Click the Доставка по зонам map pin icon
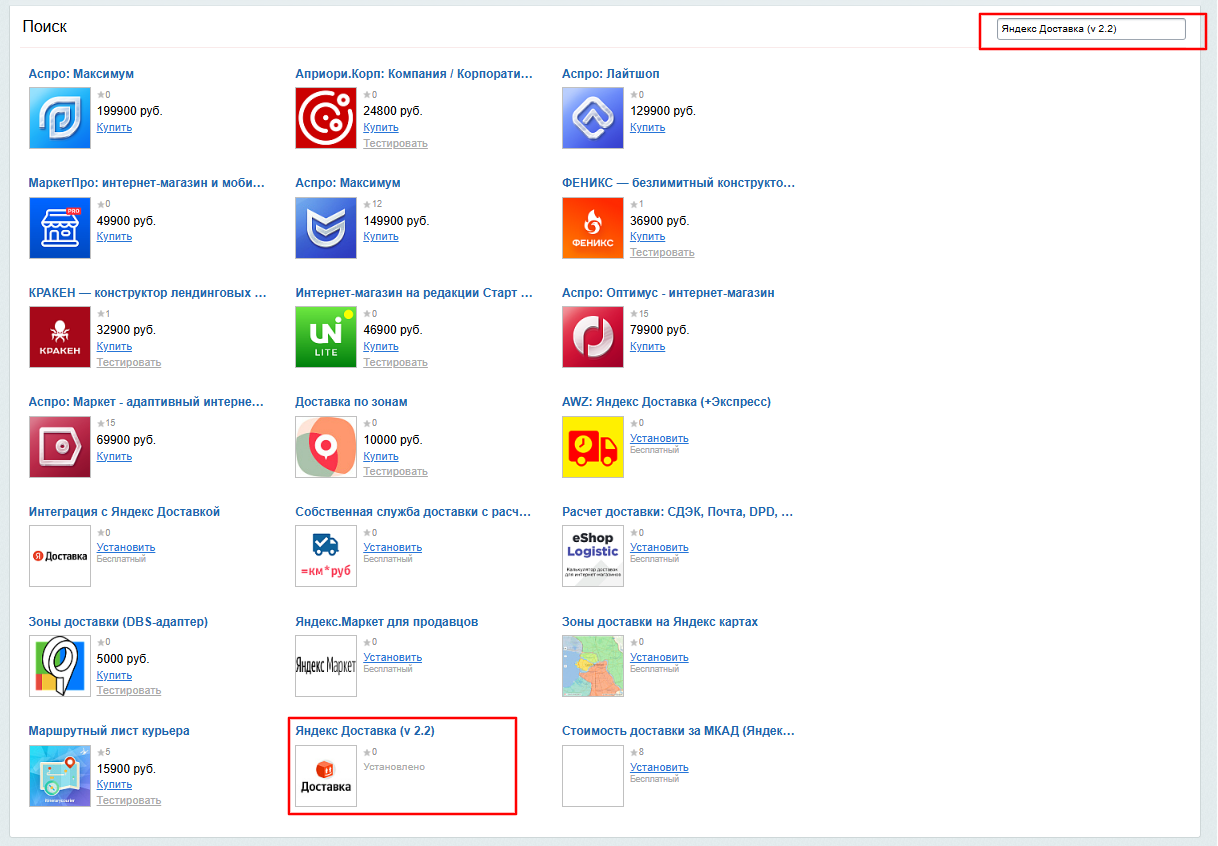 click(x=326, y=447)
